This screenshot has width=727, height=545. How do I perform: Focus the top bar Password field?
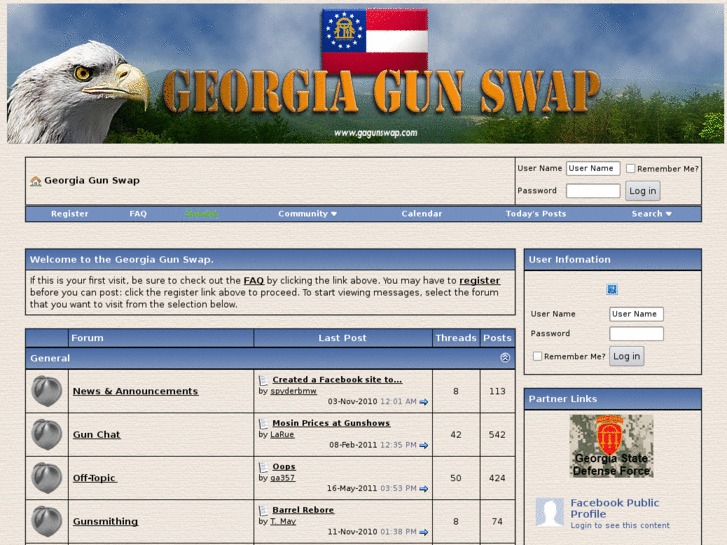click(x=593, y=191)
